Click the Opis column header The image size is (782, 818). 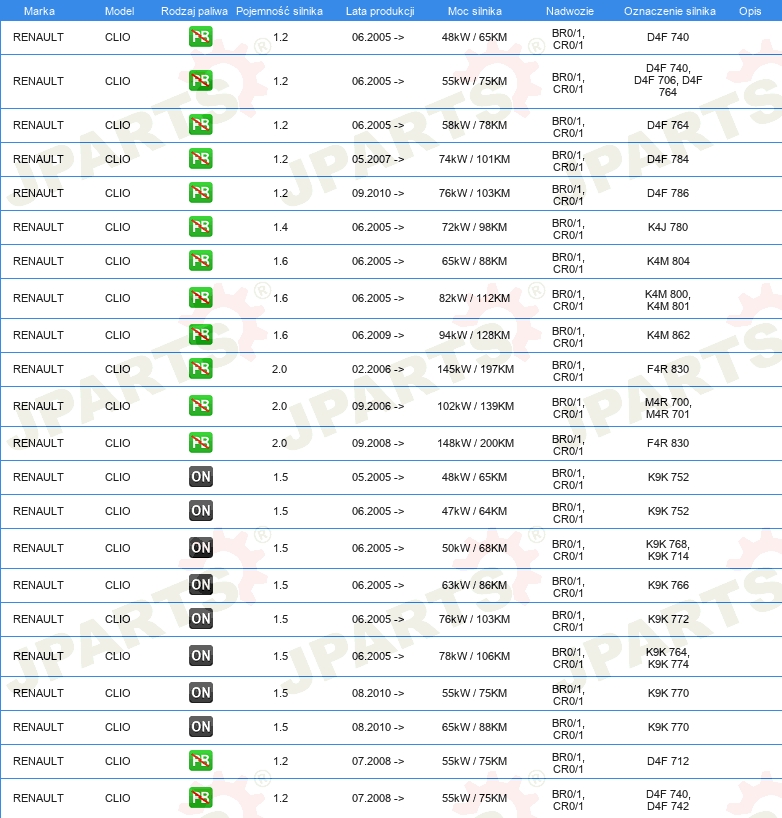tap(750, 11)
